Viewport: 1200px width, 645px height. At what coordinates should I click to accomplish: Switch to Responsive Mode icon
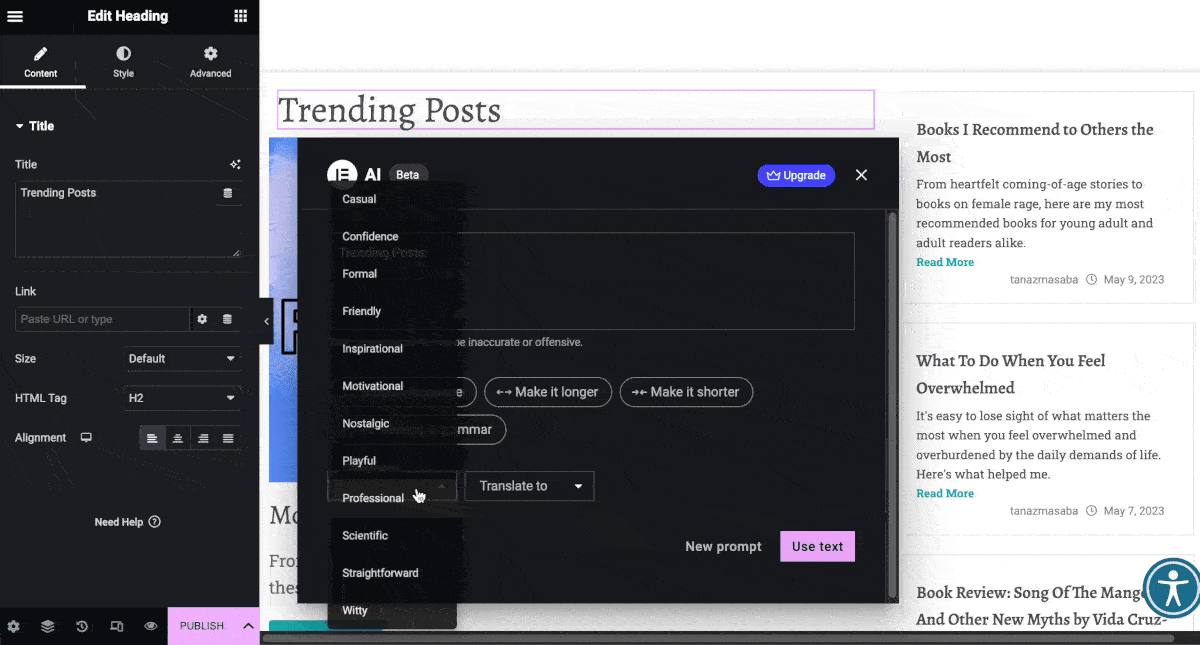coord(116,626)
